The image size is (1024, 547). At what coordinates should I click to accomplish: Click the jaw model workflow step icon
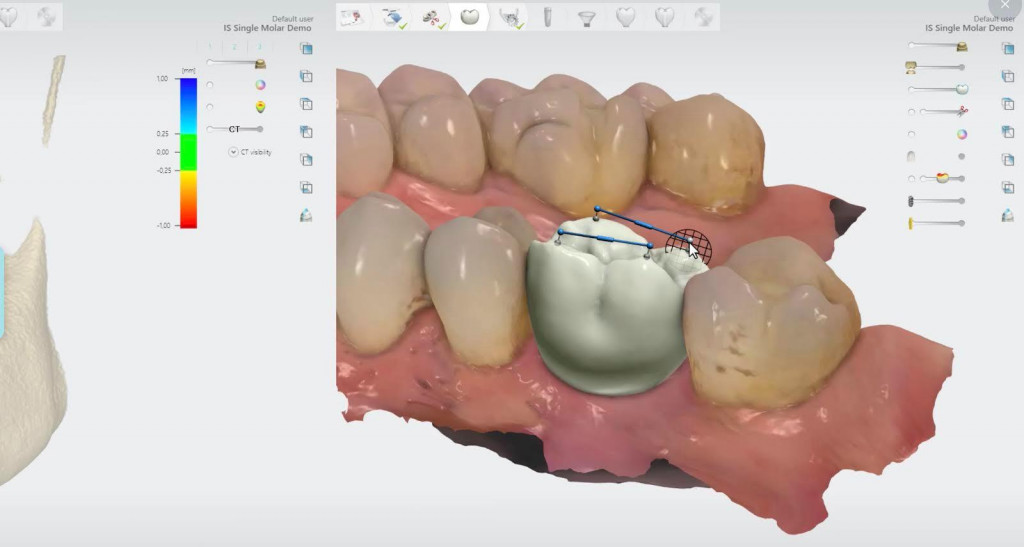(510, 17)
